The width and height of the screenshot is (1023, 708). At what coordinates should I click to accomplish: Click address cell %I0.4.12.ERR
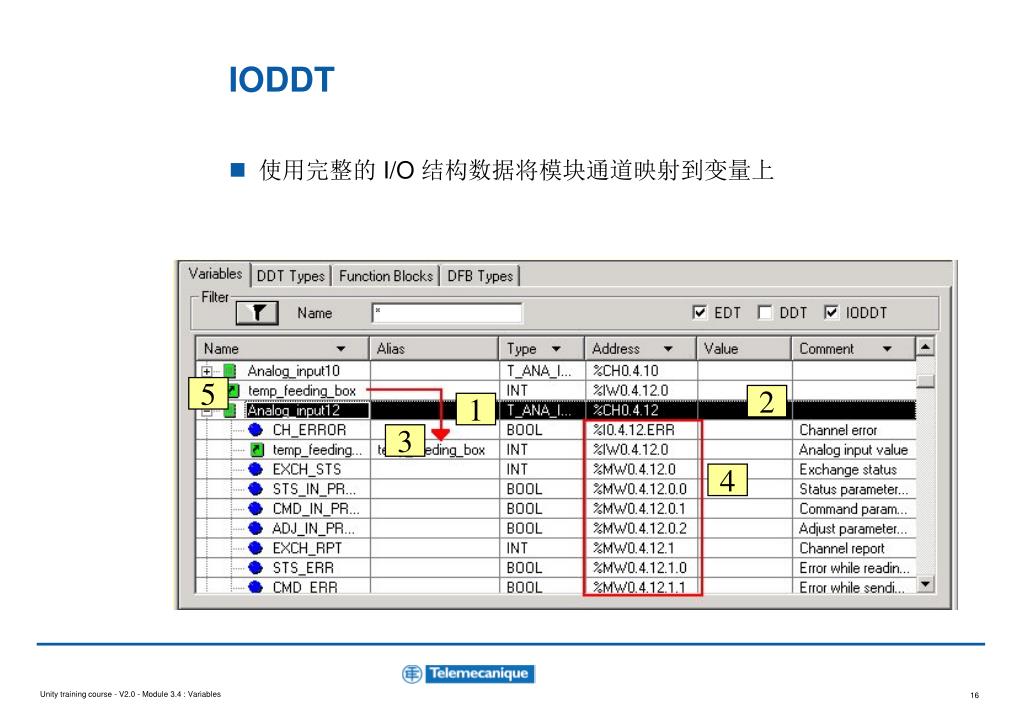coord(641,430)
